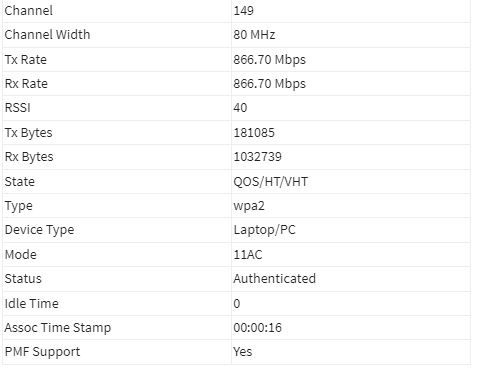Click the Mode value 11AC
This screenshot has width=488, height=375.
point(248,255)
